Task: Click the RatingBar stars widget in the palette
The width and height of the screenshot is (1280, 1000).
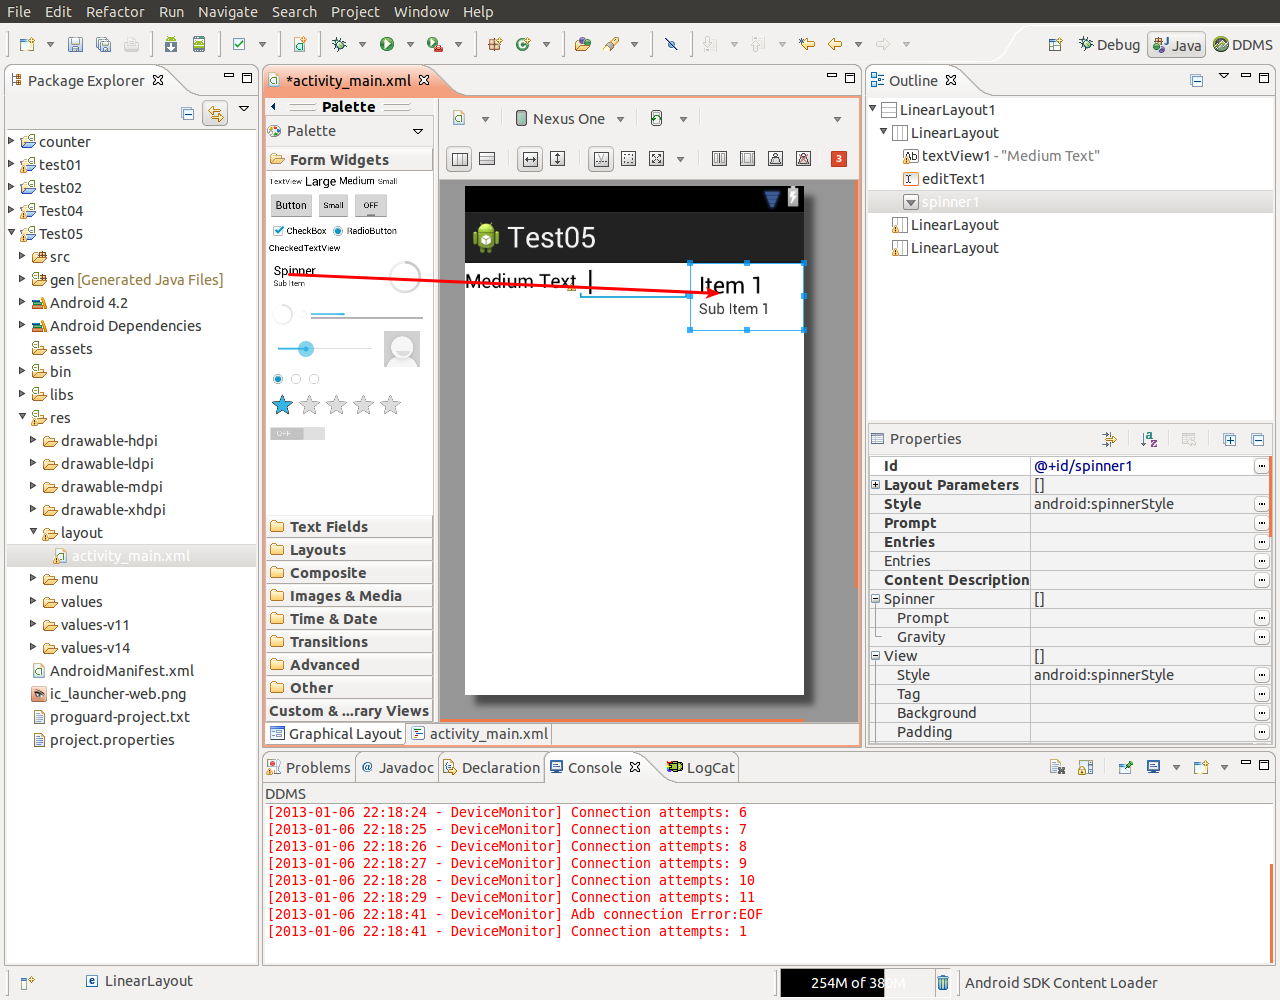Action: 337,405
